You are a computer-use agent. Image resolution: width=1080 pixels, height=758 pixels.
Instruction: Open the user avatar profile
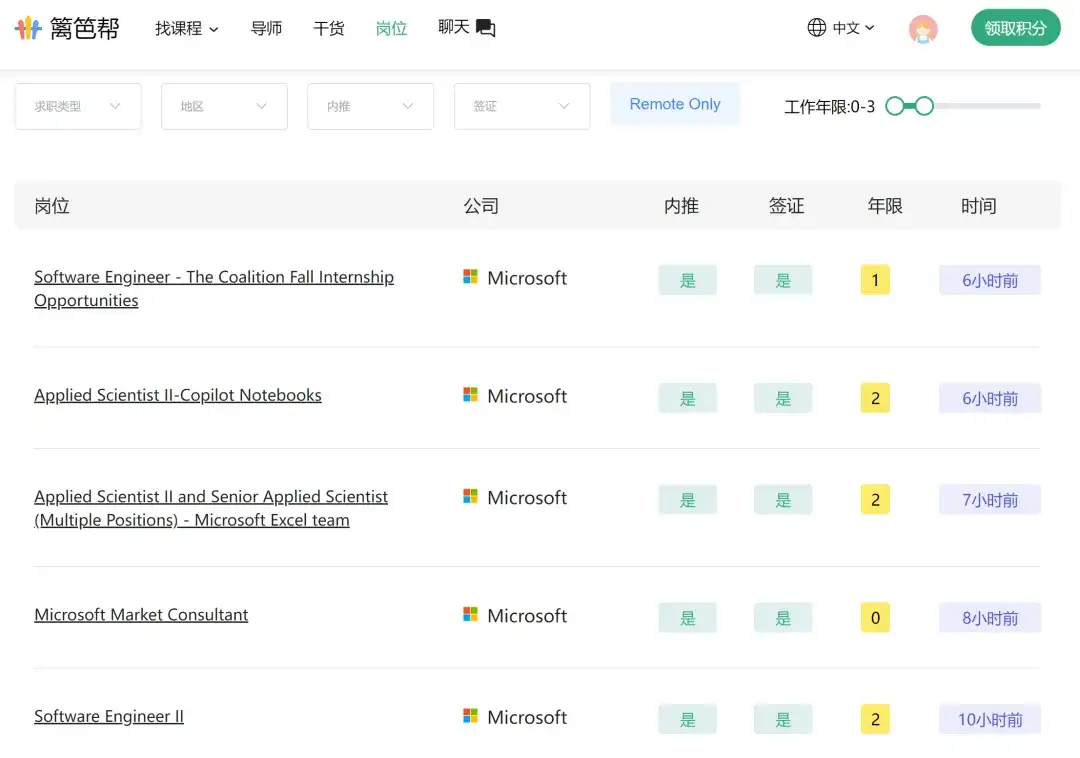coord(923,29)
